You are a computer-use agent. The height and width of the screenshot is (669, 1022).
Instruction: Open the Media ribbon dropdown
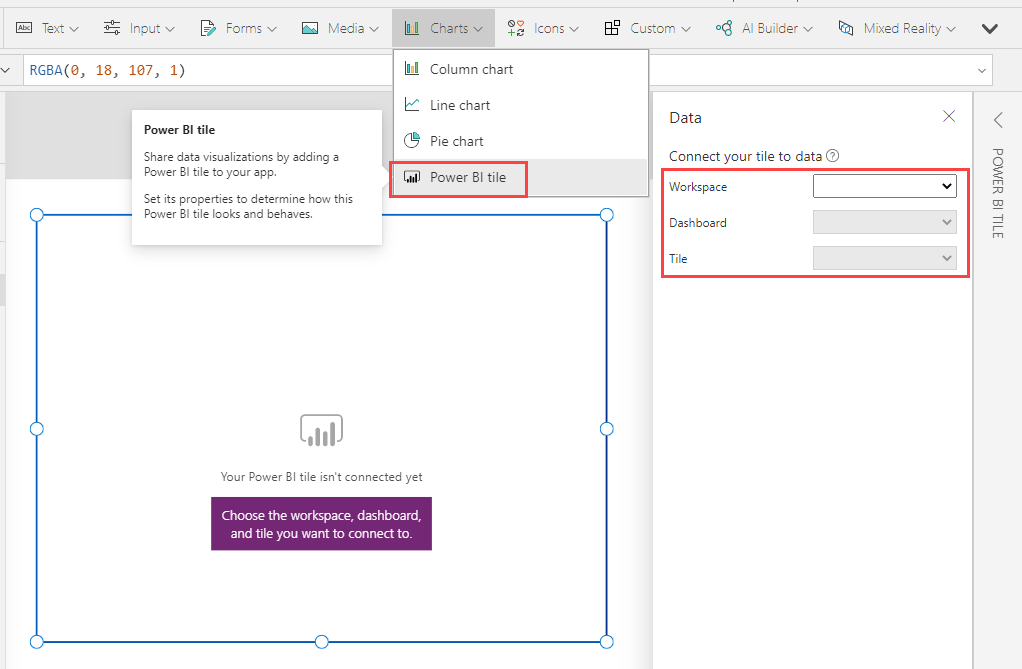click(340, 28)
